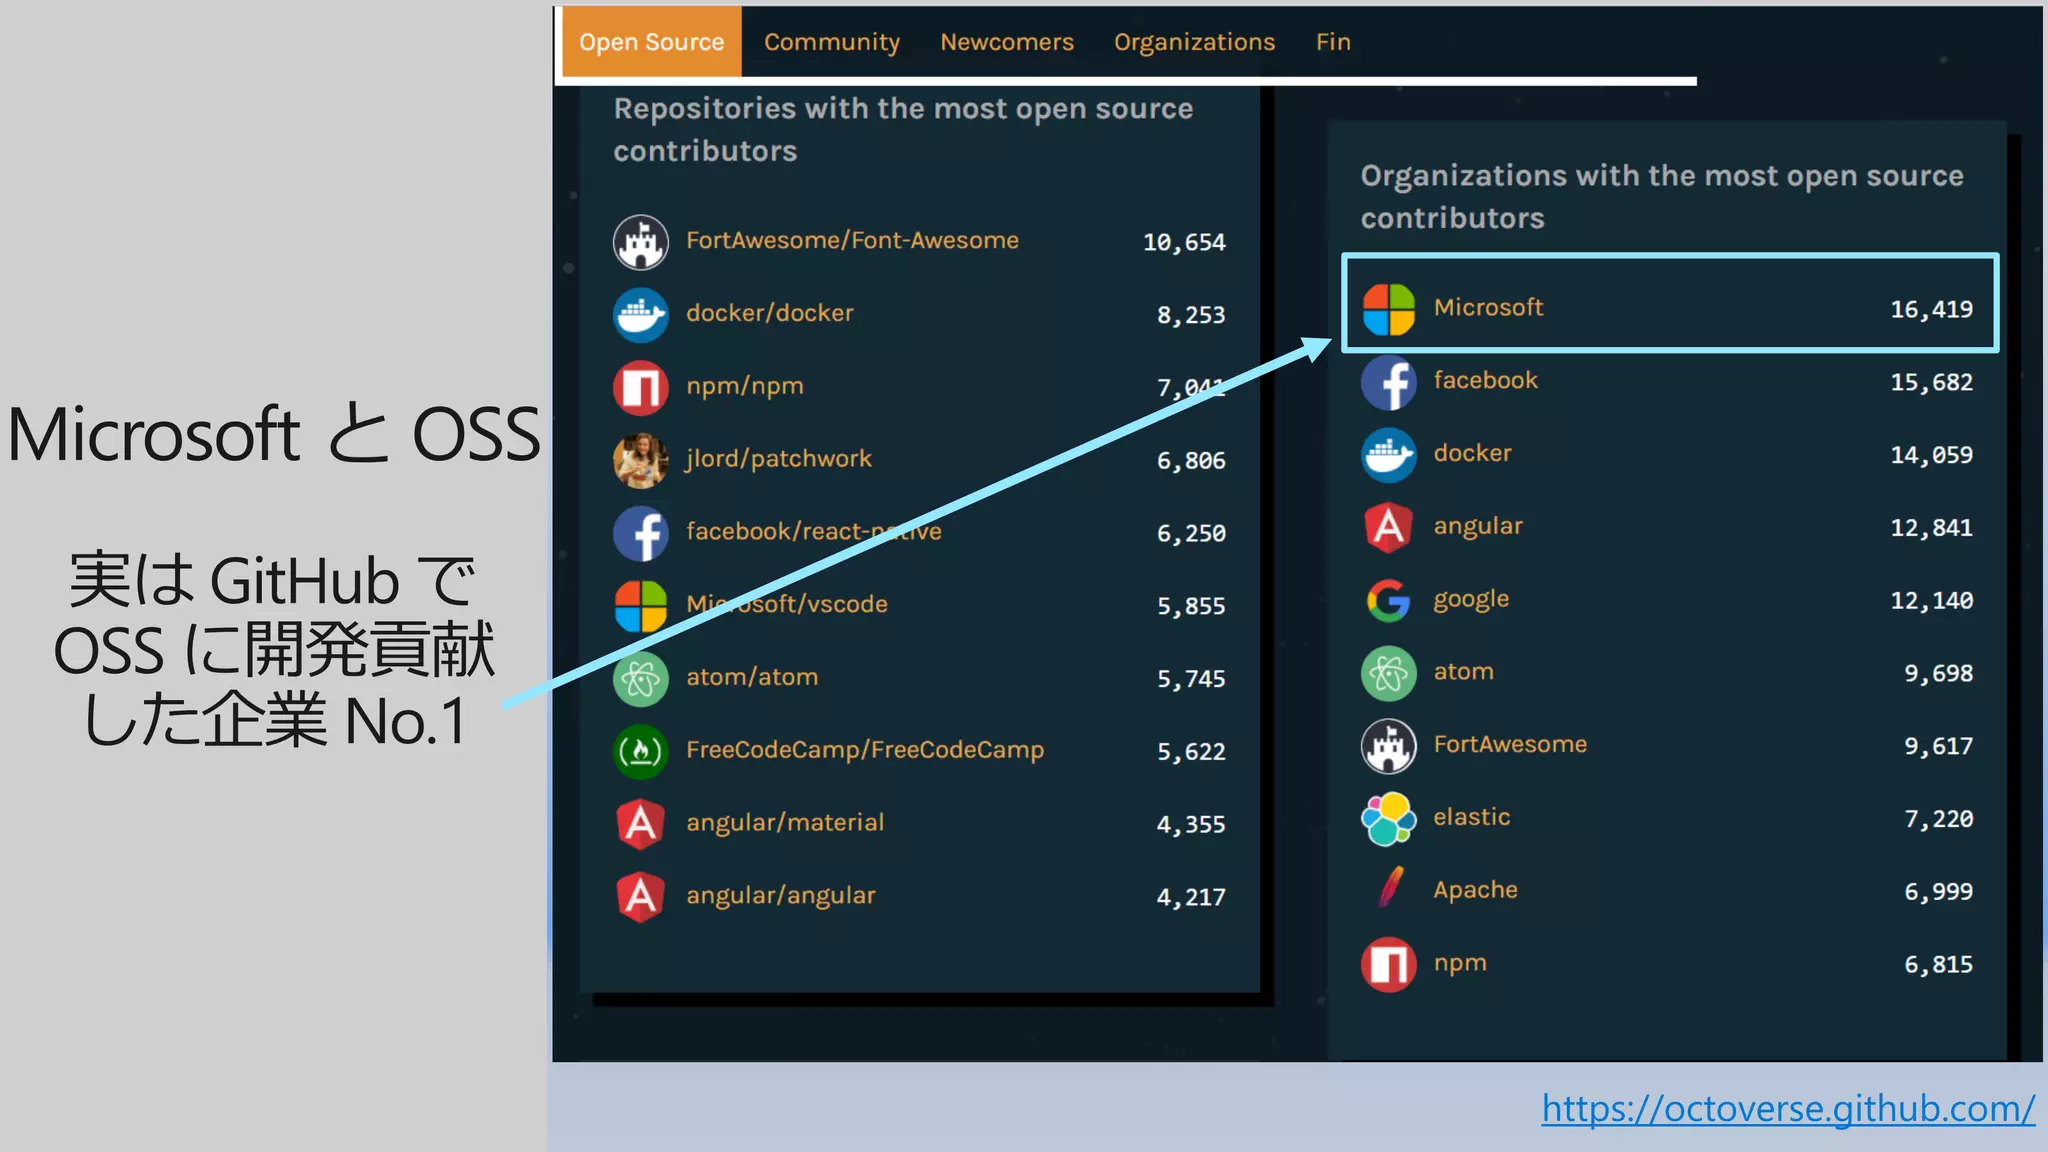2048x1152 pixels.
Task: Open the FortAwesome/Font-Awesome repository link
Action: [852, 240]
